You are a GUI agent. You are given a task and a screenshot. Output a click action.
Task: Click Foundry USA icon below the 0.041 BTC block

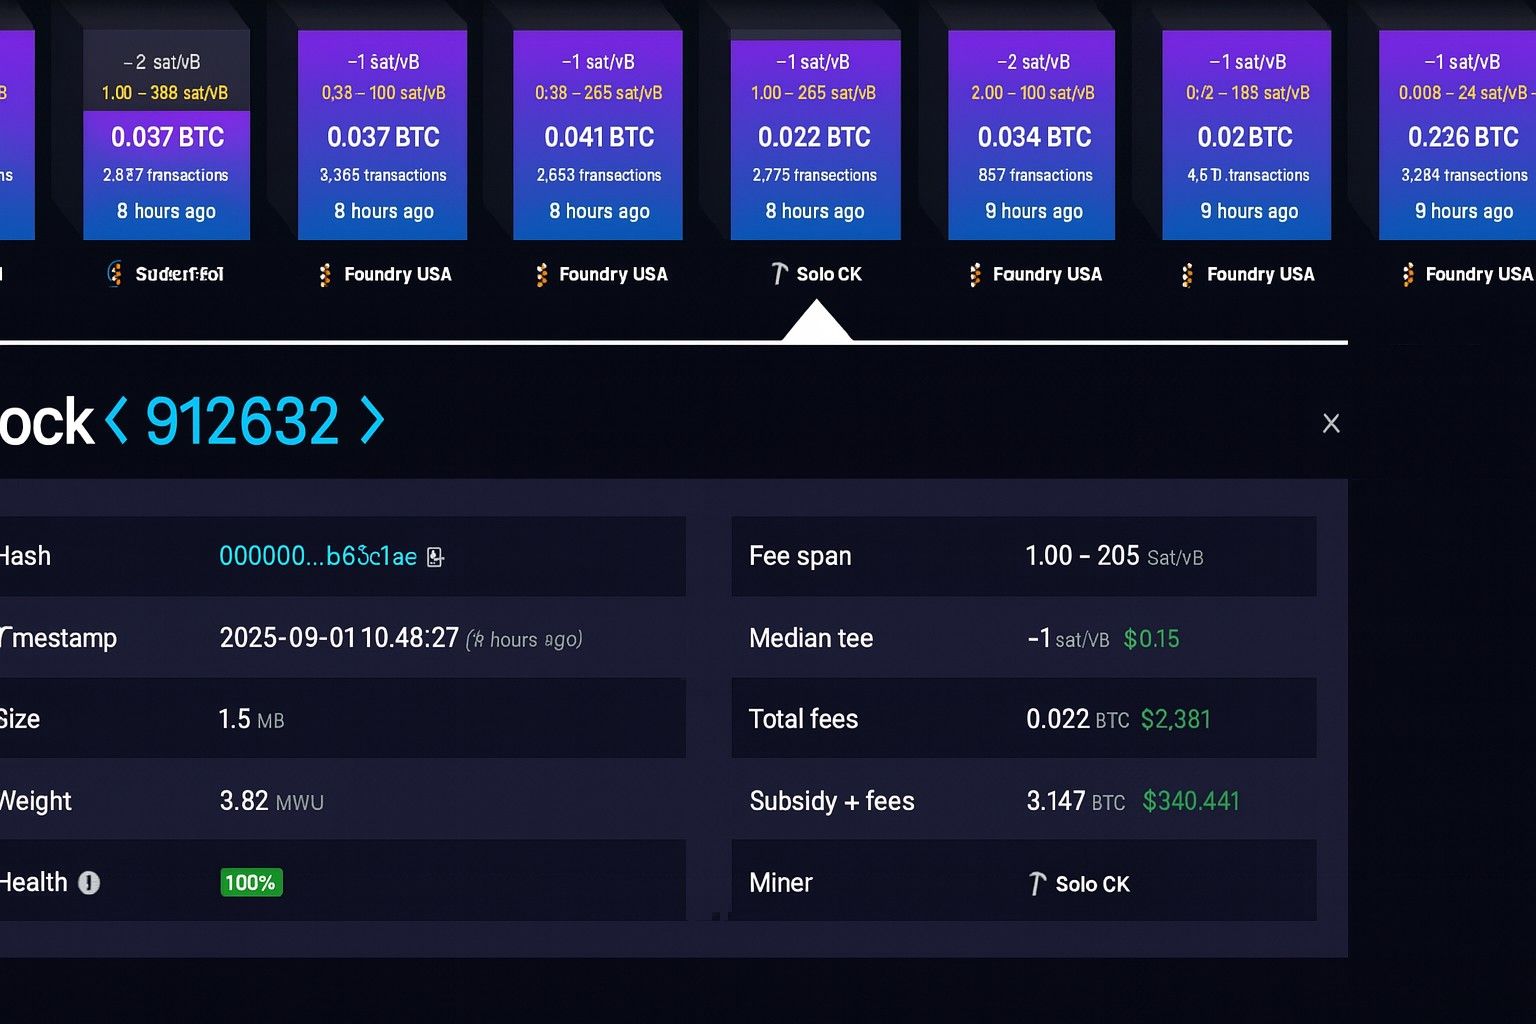coord(541,275)
